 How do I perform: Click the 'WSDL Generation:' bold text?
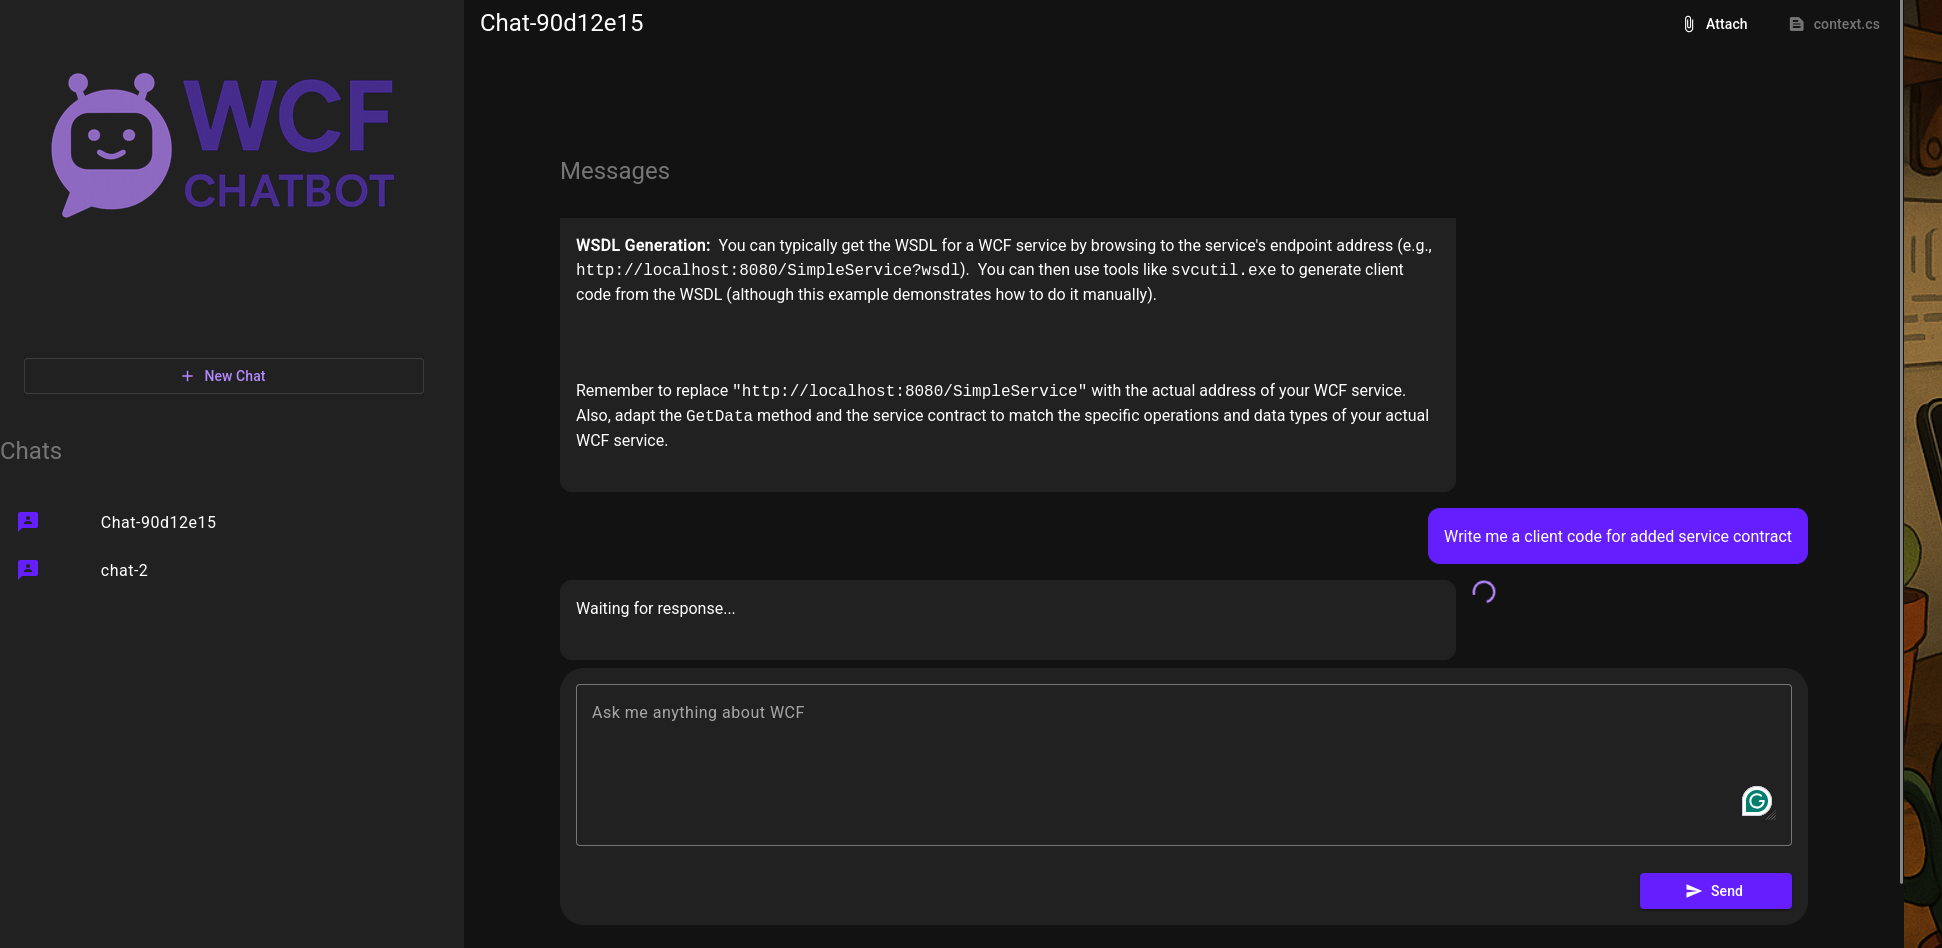coord(643,245)
